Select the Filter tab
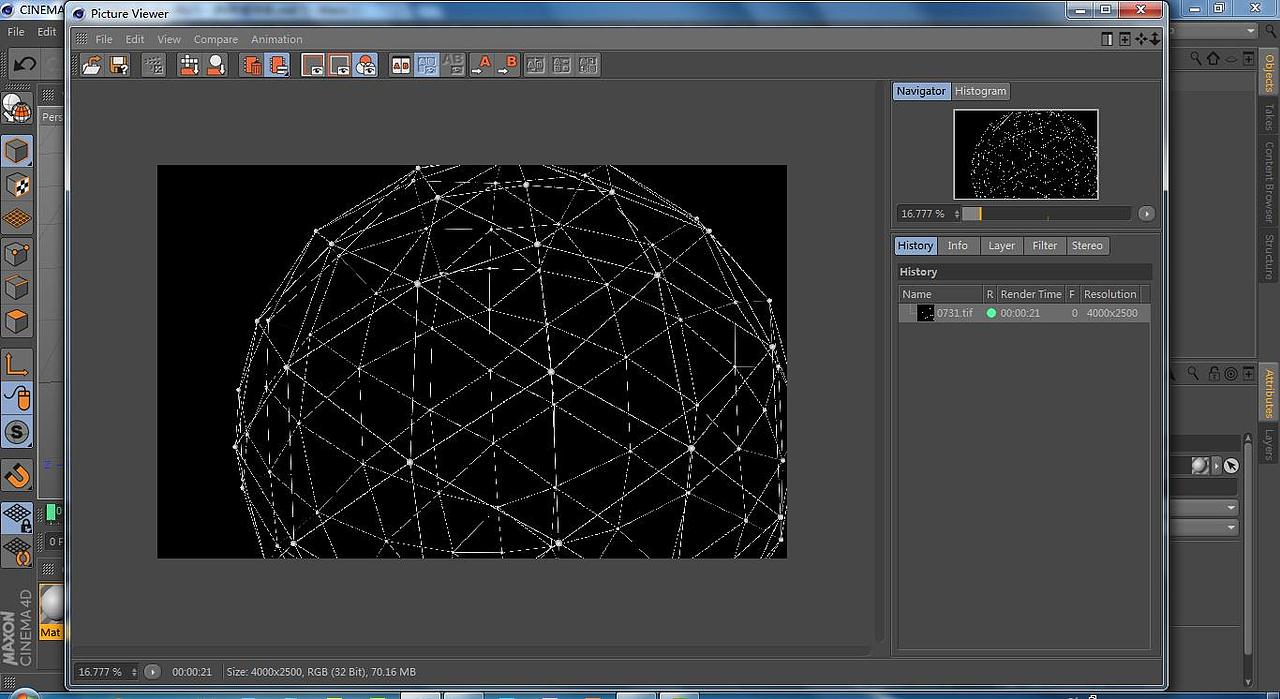1280x699 pixels. coord(1045,246)
